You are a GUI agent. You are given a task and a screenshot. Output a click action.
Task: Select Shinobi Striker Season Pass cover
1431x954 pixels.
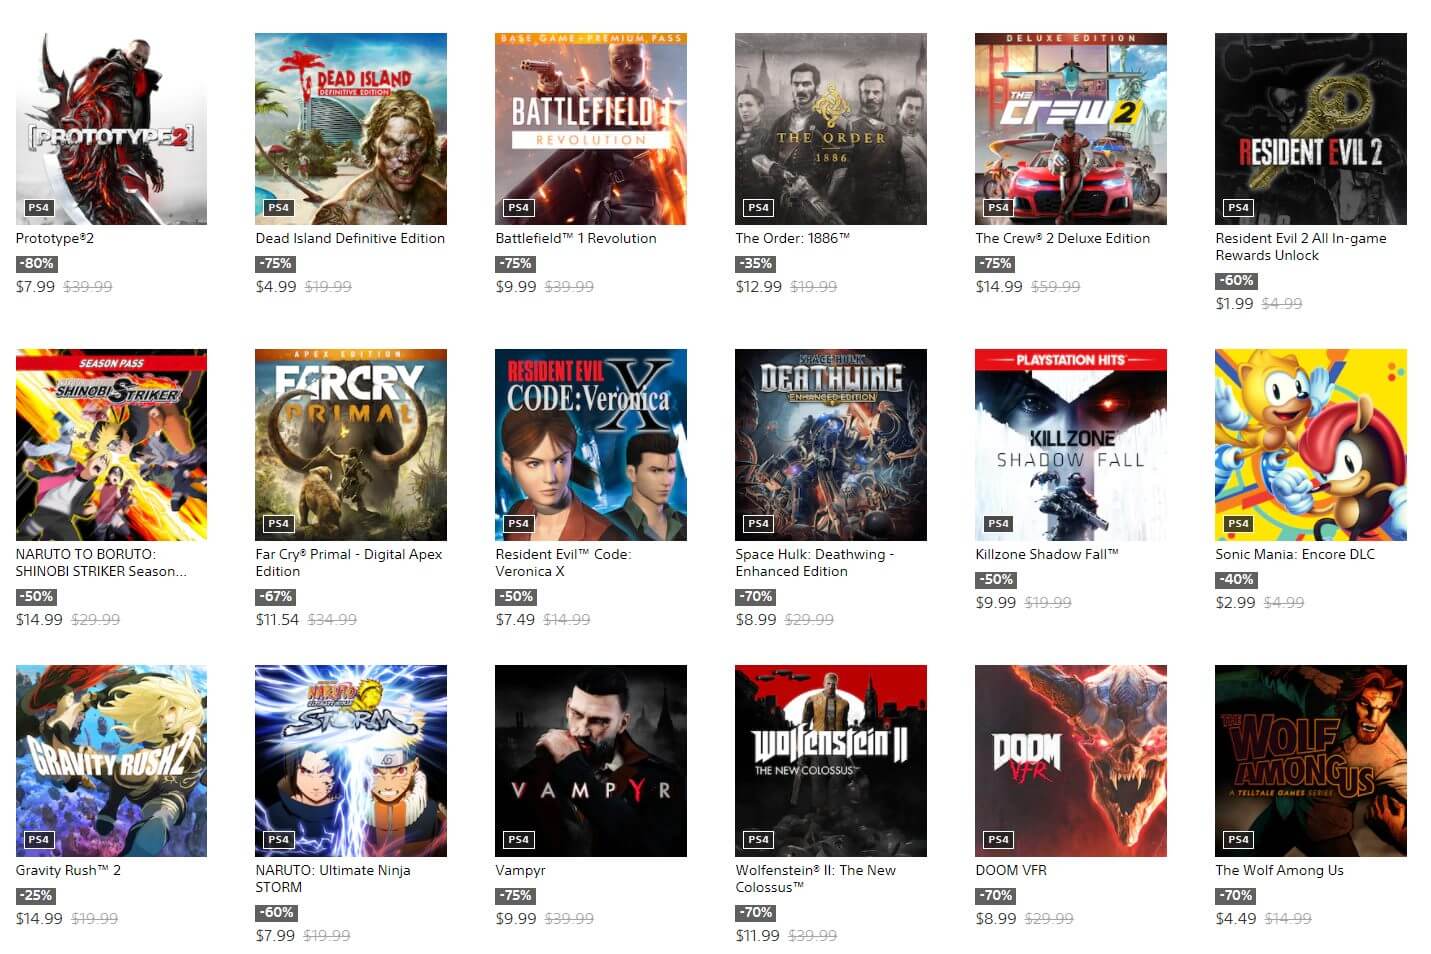(111, 445)
